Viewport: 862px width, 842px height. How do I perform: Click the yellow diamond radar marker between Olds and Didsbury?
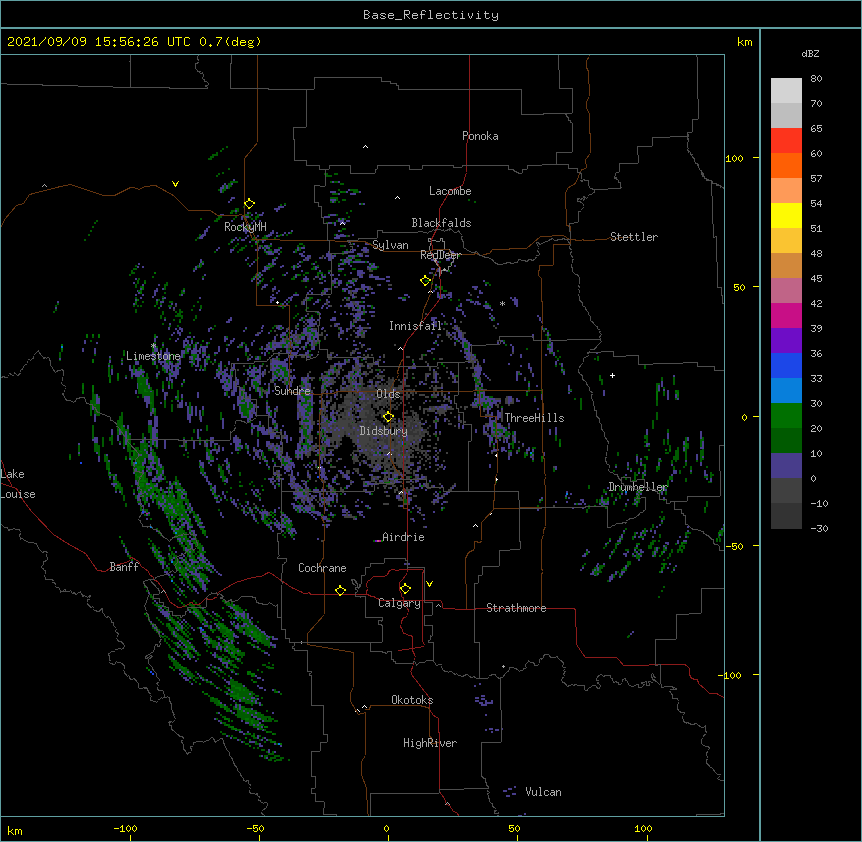388,417
